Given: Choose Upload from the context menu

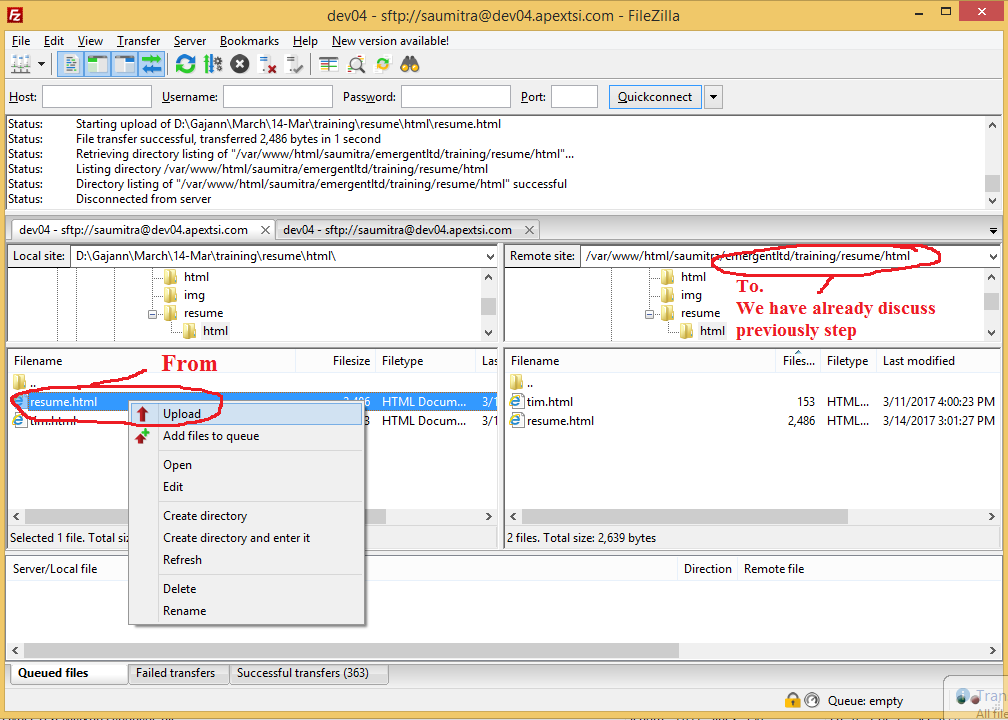Looking at the screenshot, I should [x=247, y=414].
